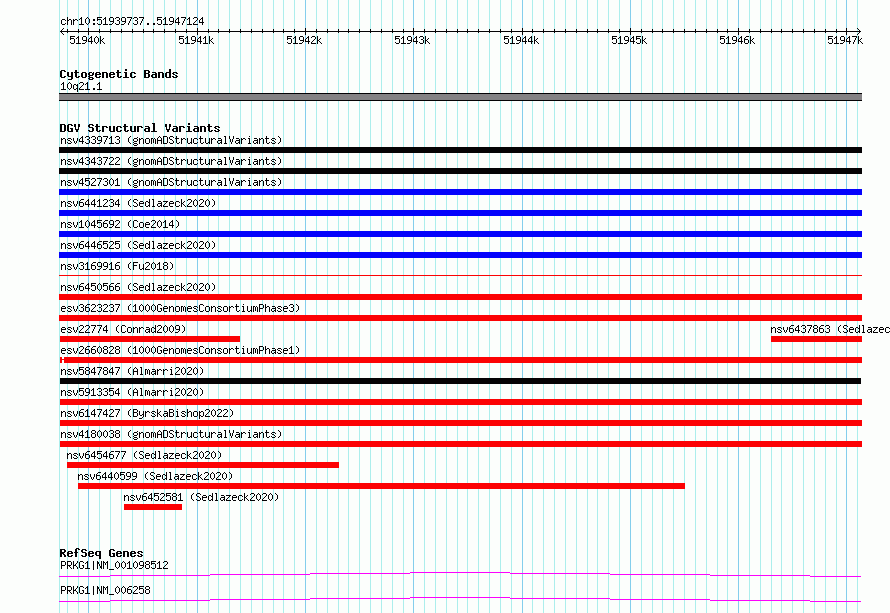The width and height of the screenshot is (890, 613).
Task: Select the long red bar for nsv6440599
Action: tap(381, 486)
